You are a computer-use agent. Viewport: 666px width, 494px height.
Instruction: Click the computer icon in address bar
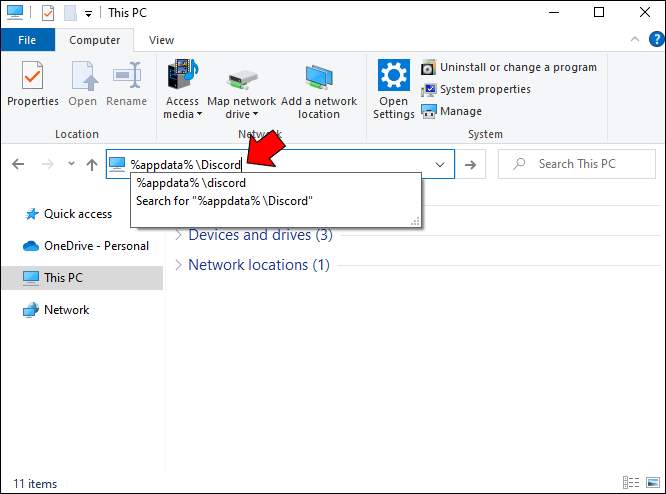(117, 164)
